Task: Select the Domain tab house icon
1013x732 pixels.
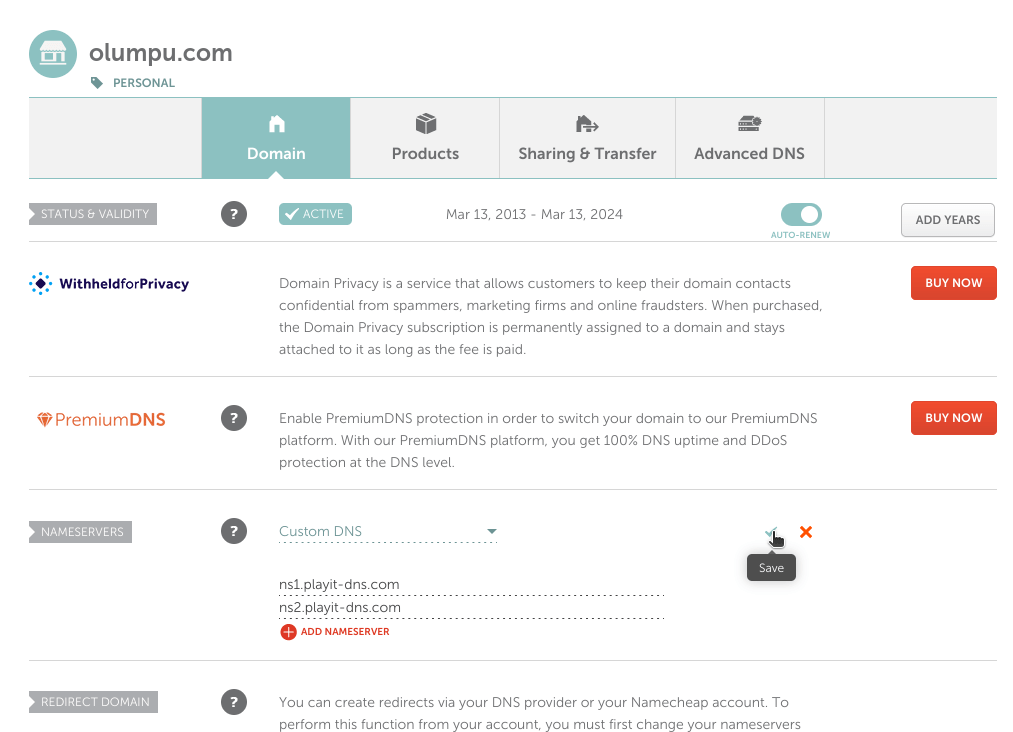Action: 276,123
